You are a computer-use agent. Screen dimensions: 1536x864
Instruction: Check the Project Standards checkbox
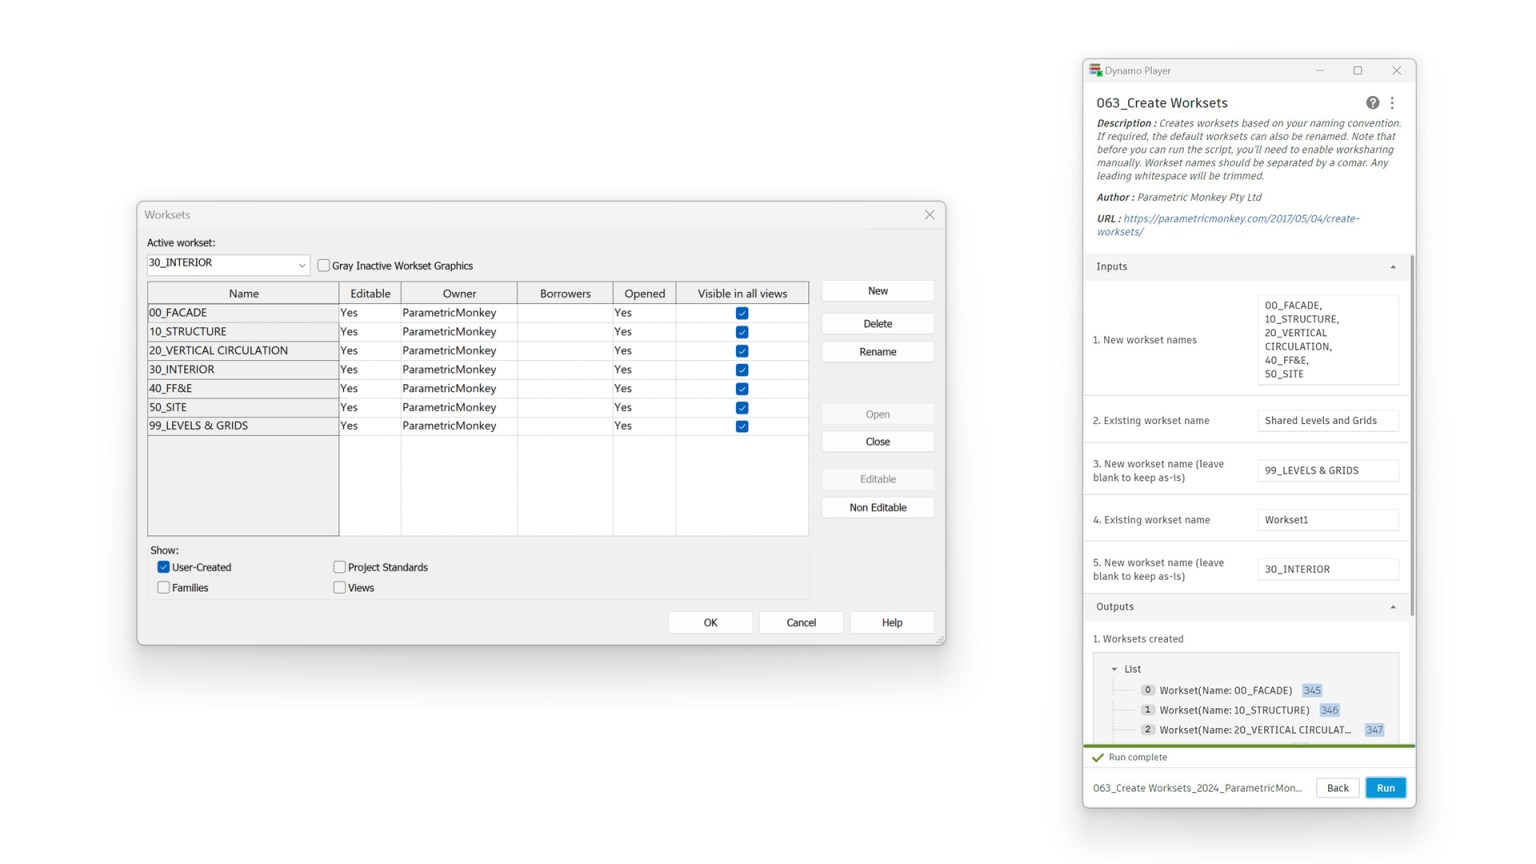(340, 567)
